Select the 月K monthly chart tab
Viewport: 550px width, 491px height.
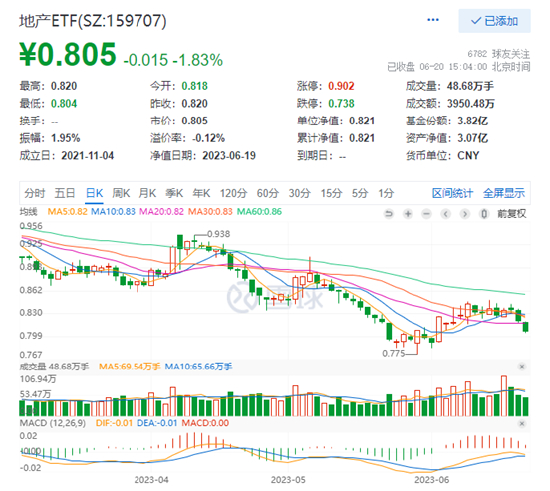pyautogui.click(x=147, y=193)
